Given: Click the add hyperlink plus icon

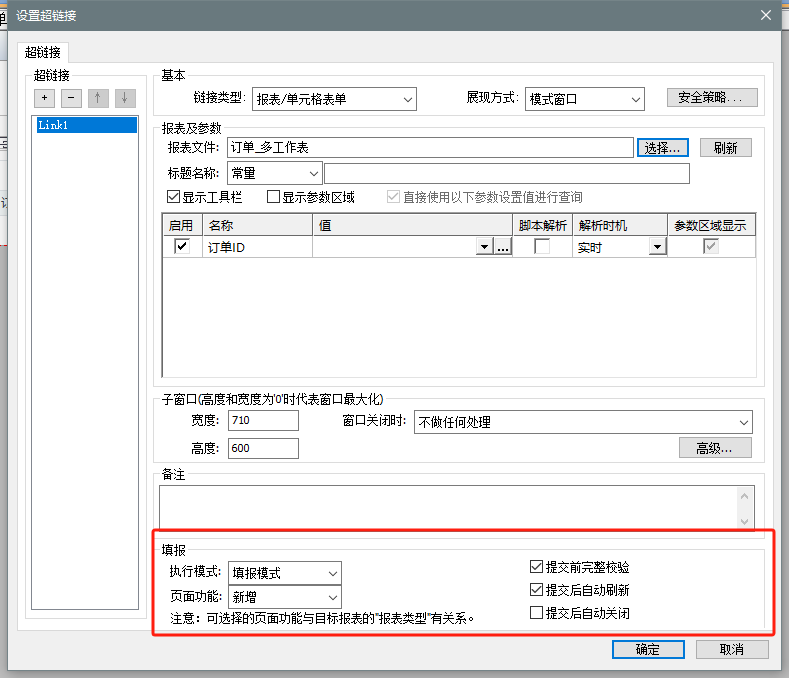Looking at the screenshot, I should pyautogui.click(x=45, y=98).
